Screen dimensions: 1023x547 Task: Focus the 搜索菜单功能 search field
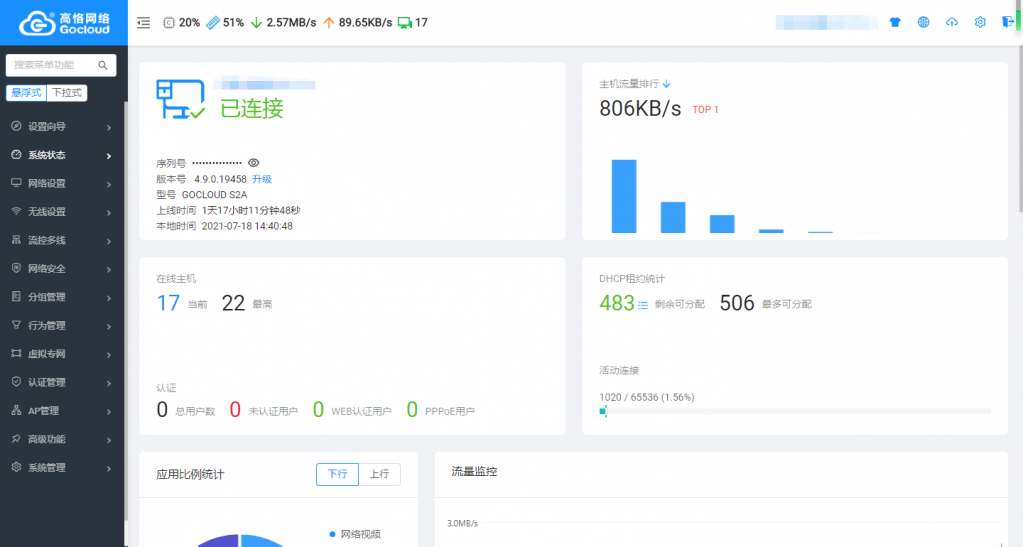pyautogui.click(x=61, y=65)
